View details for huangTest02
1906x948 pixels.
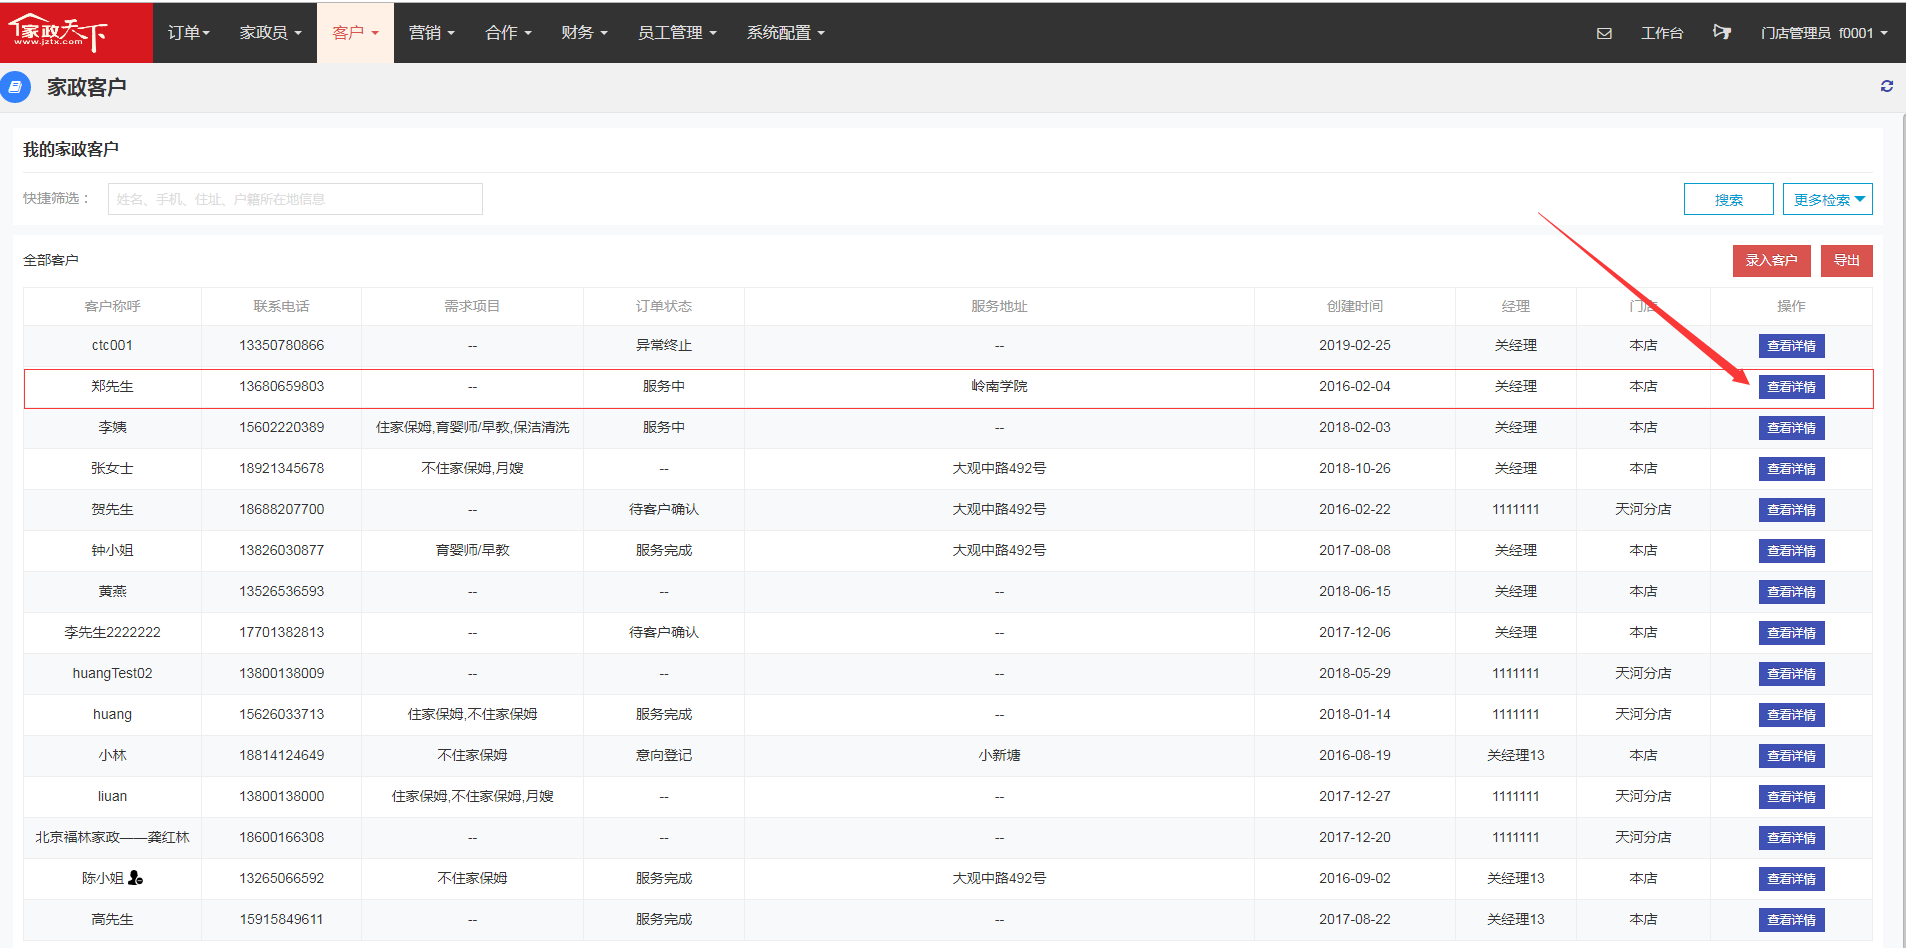coord(1792,674)
